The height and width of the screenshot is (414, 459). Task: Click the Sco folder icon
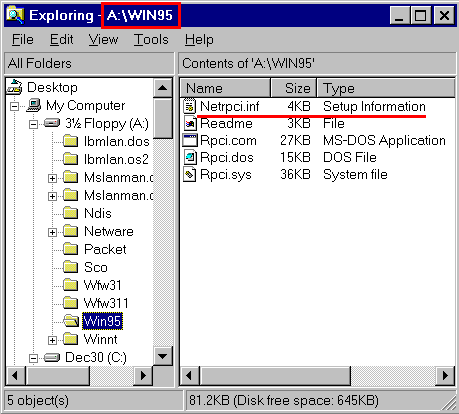(x=70, y=267)
